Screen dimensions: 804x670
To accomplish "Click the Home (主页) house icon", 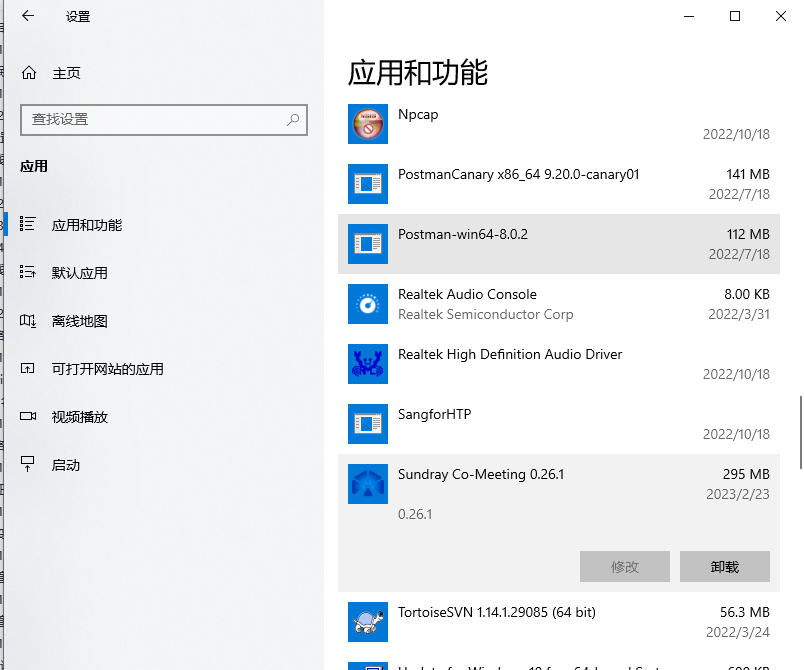I will (29, 73).
